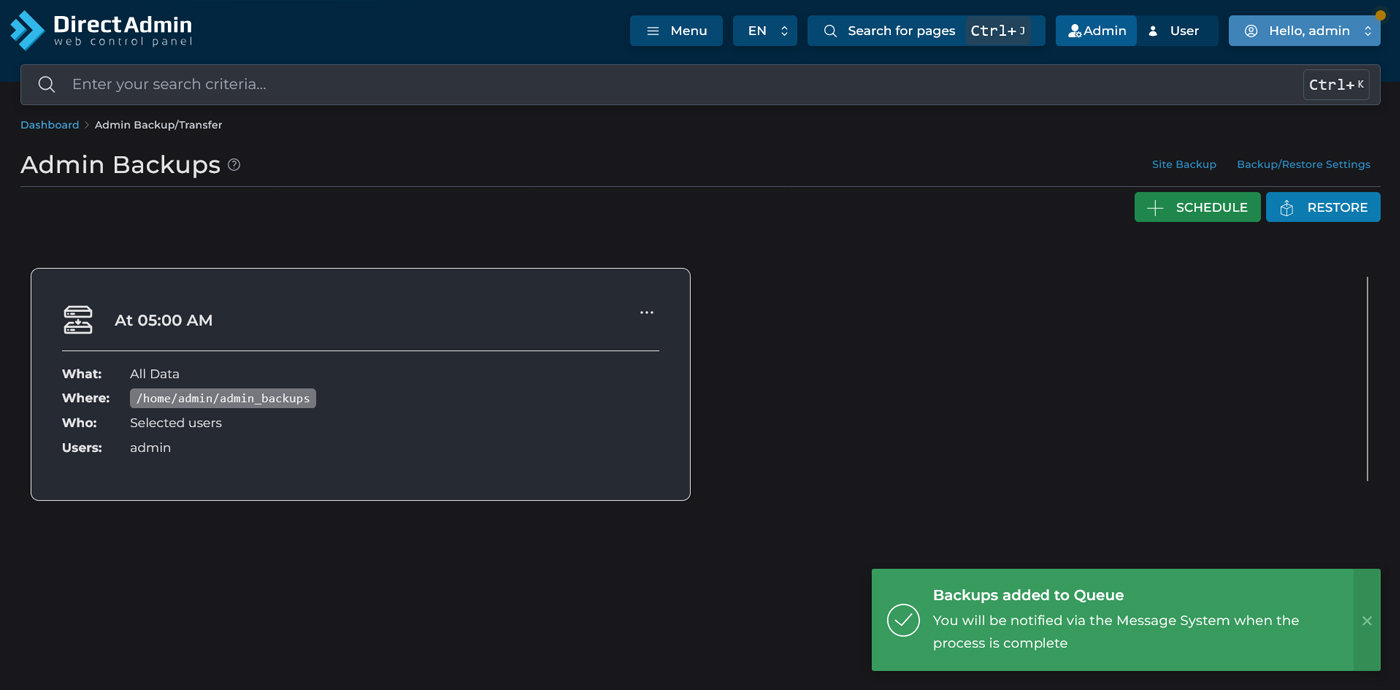Open the Site Backup link
The image size is (1400, 690).
[1183, 164]
